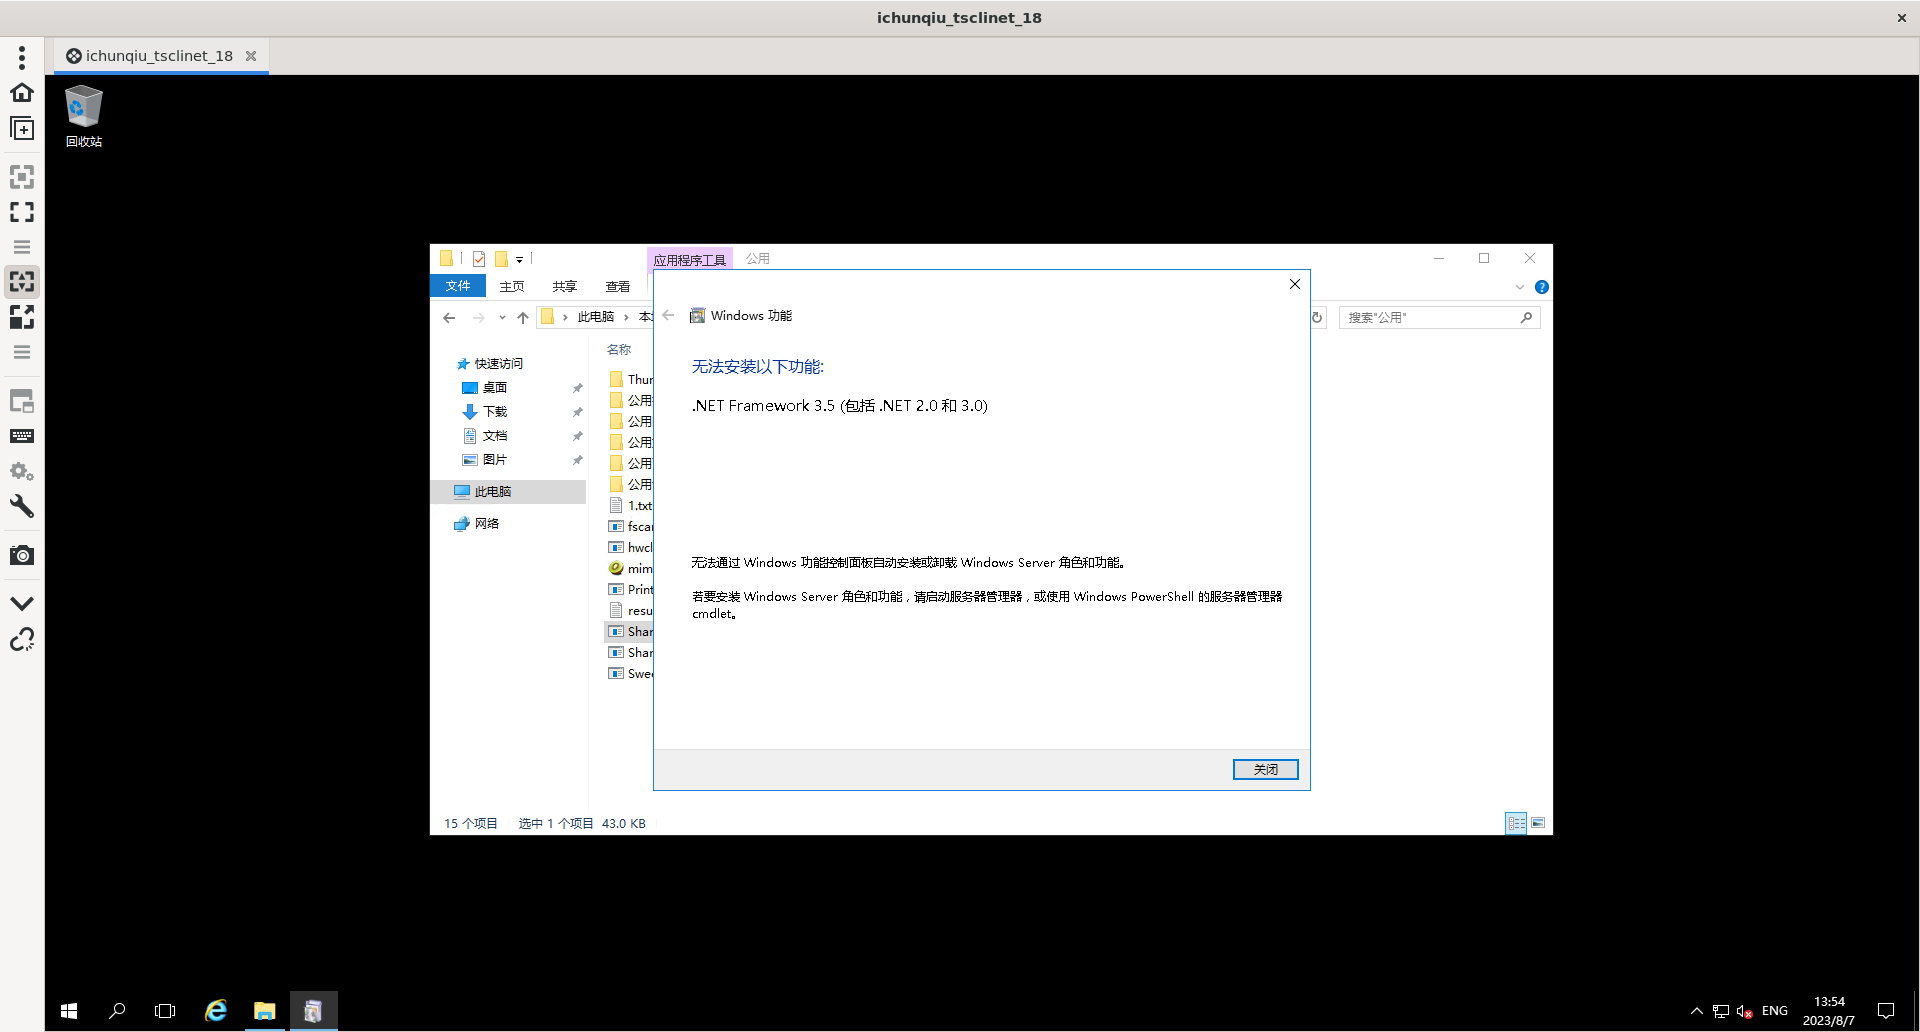Open the 共享 ribbon tab
Image resolution: width=1920 pixels, height=1032 pixels.
pos(565,286)
